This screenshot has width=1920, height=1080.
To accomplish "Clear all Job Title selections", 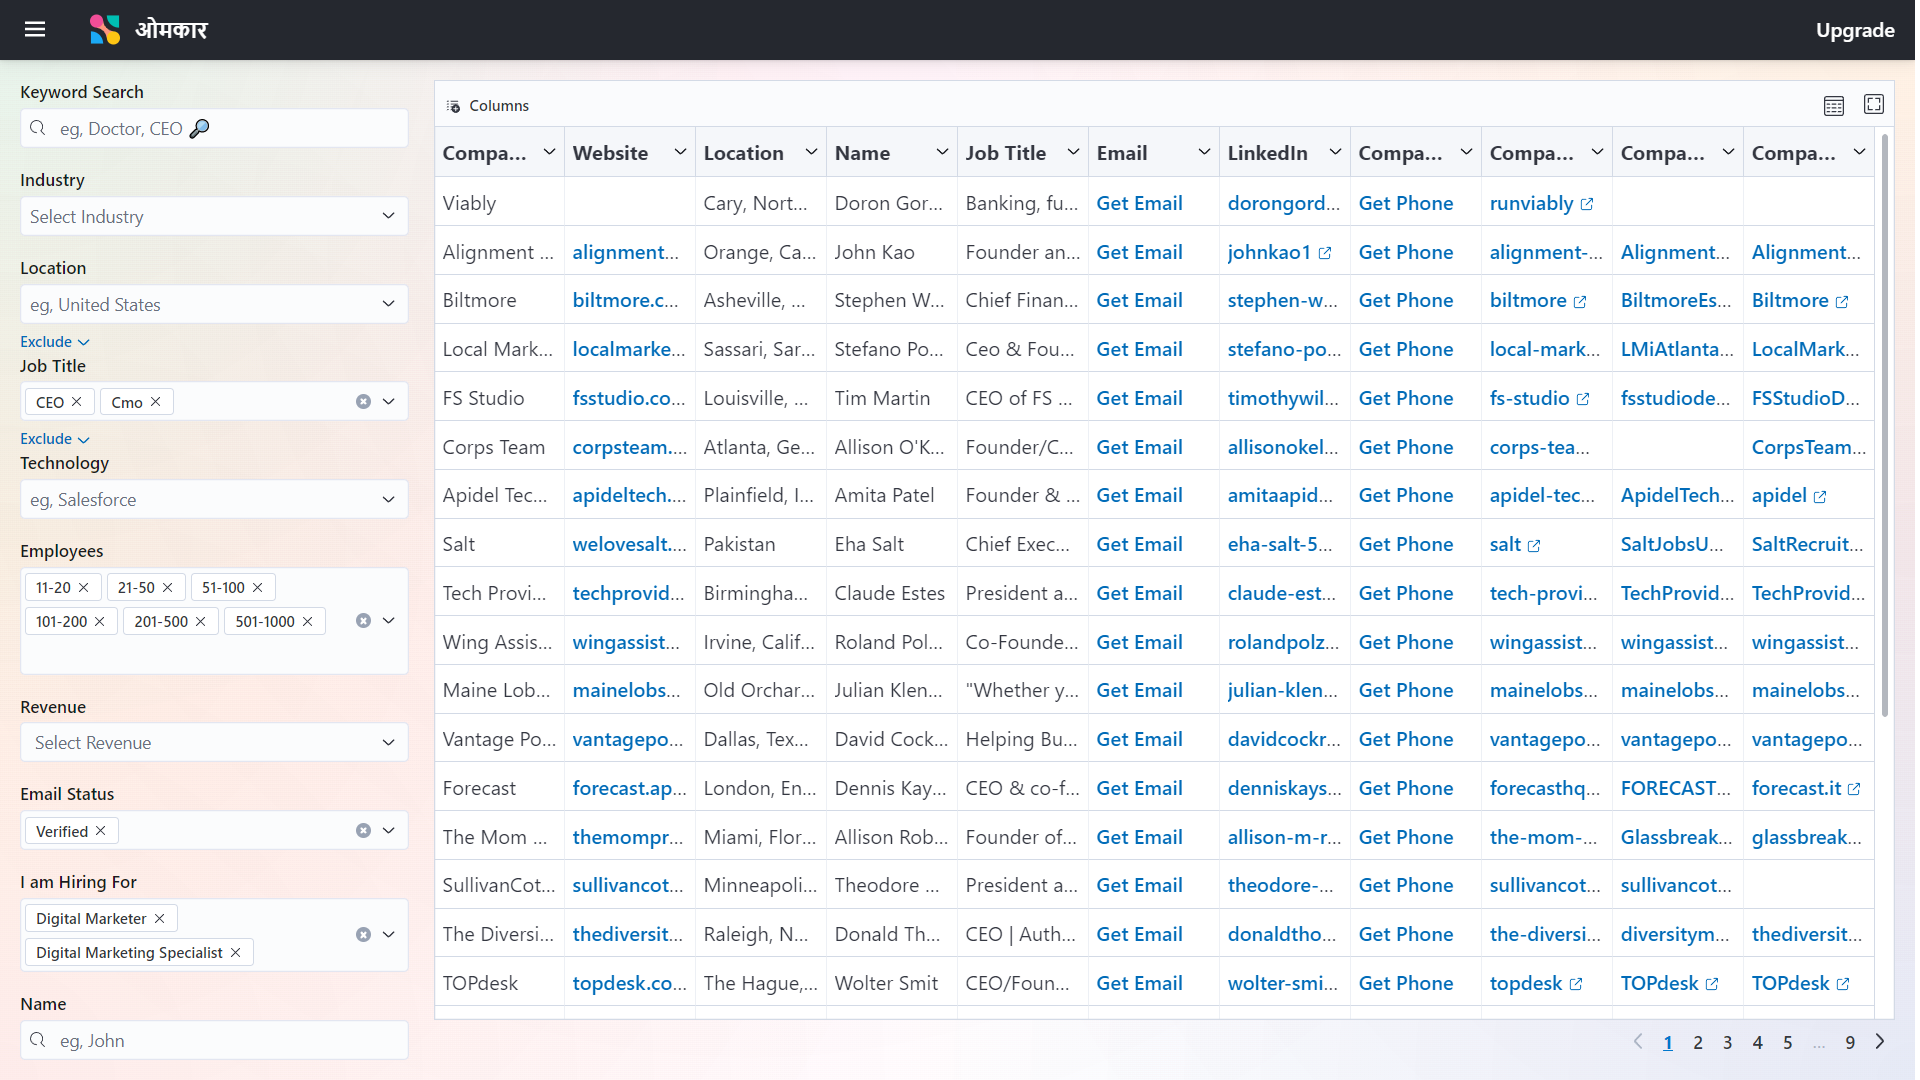I will [363, 402].
